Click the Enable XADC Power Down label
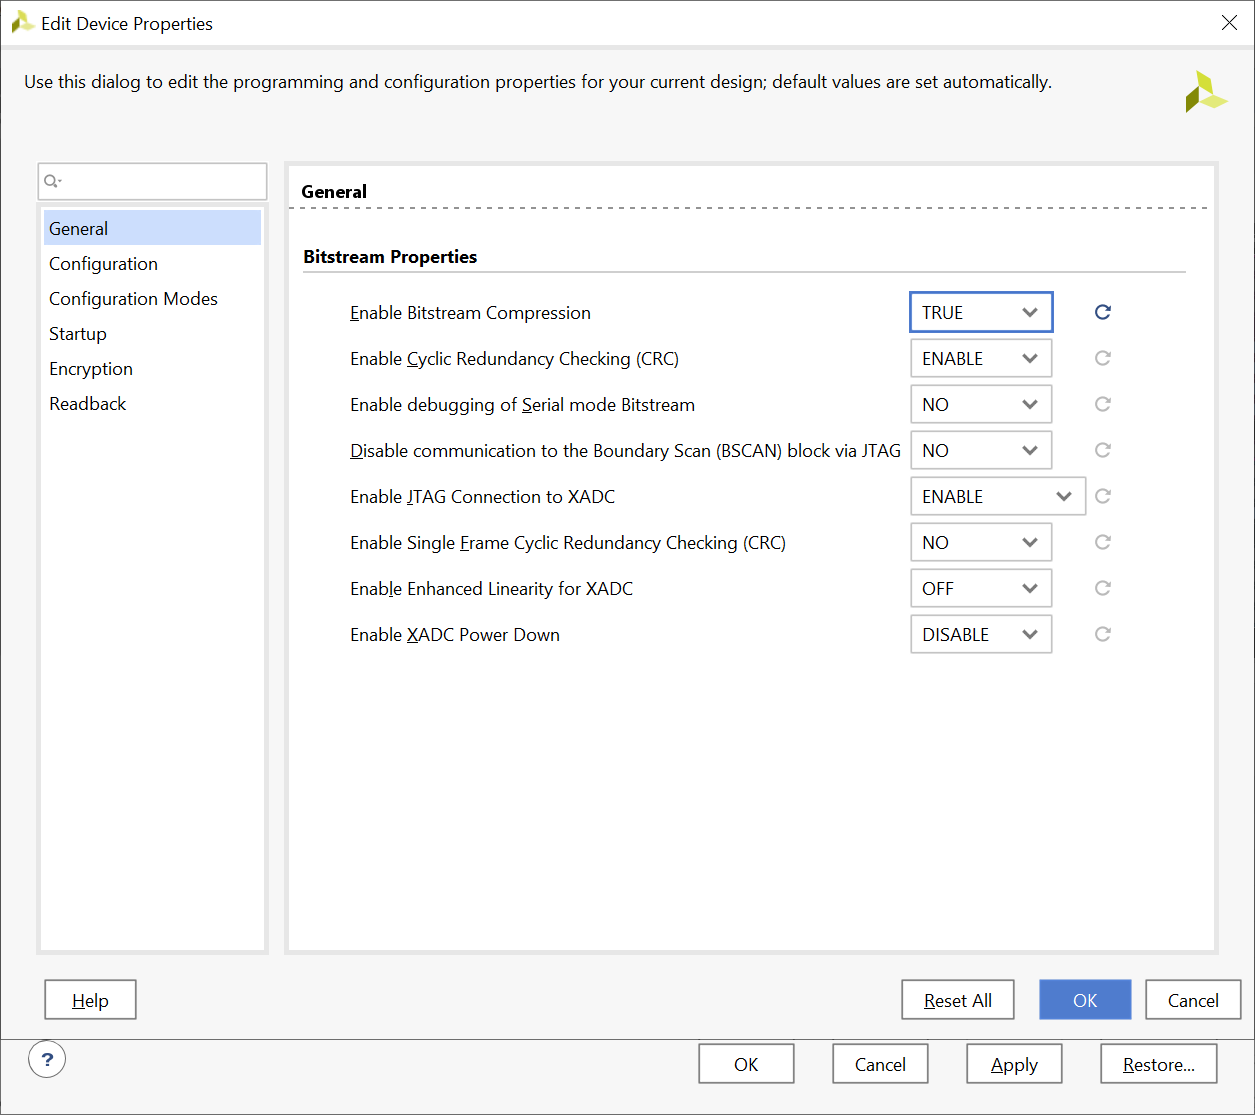This screenshot has height=1115, width=1255. point(455,635)
